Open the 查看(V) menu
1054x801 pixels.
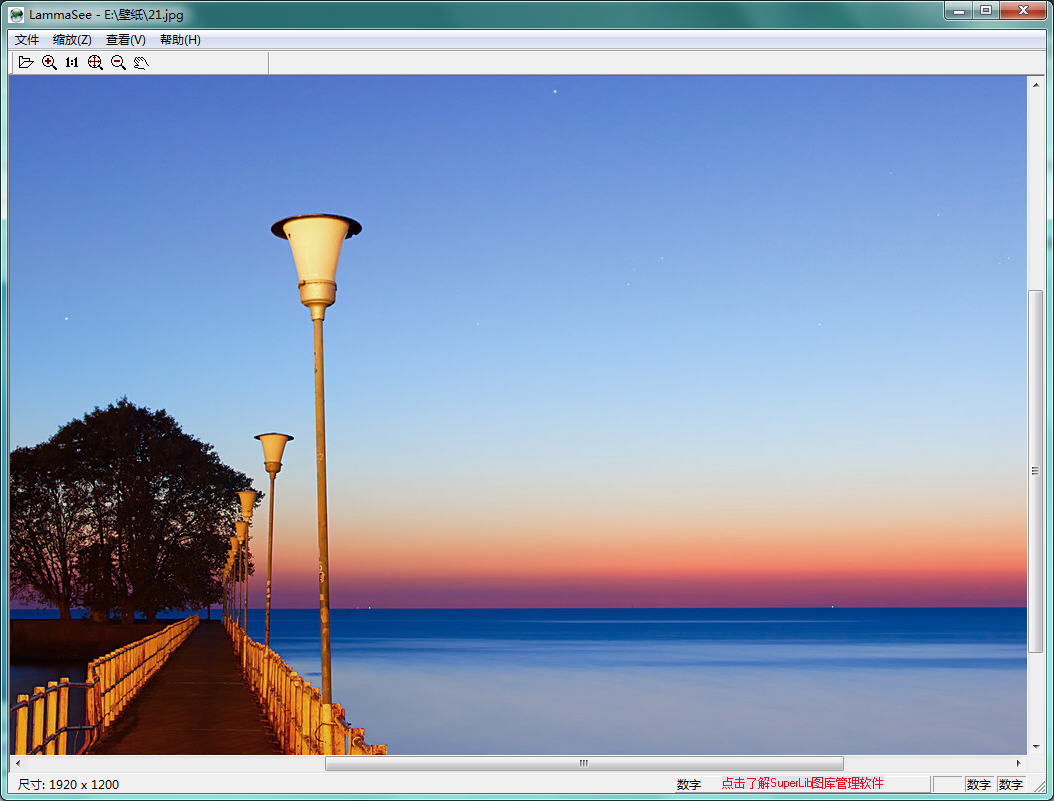click(x=126, y=40)
